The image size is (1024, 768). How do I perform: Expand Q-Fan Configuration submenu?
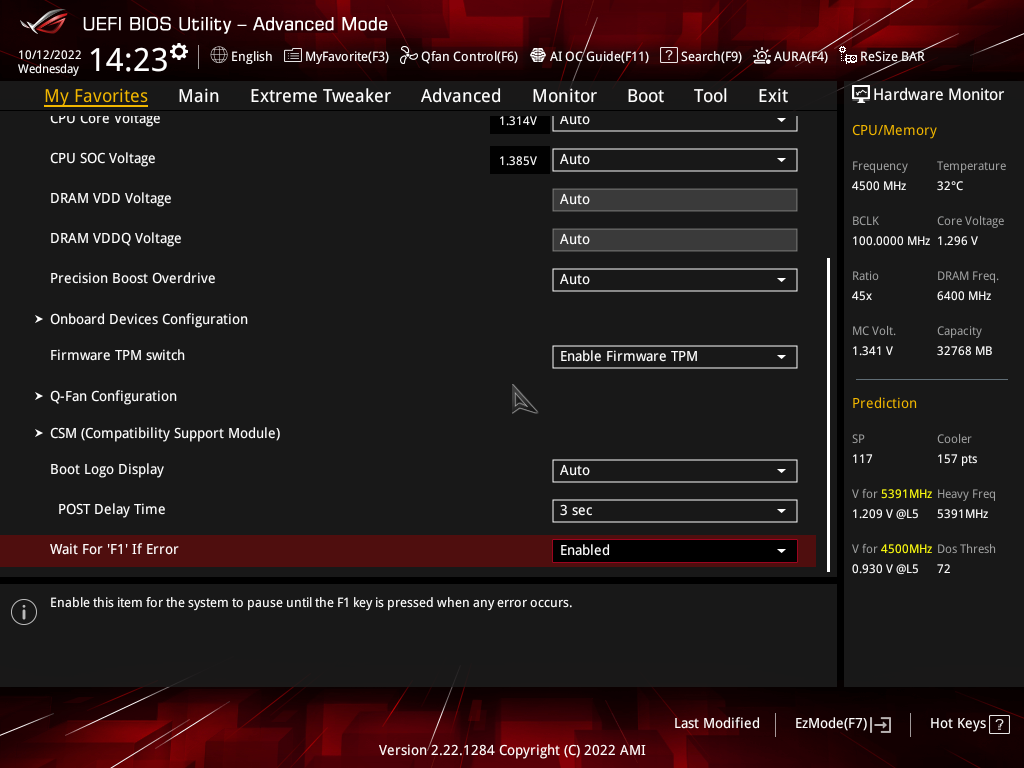[113, 396]
